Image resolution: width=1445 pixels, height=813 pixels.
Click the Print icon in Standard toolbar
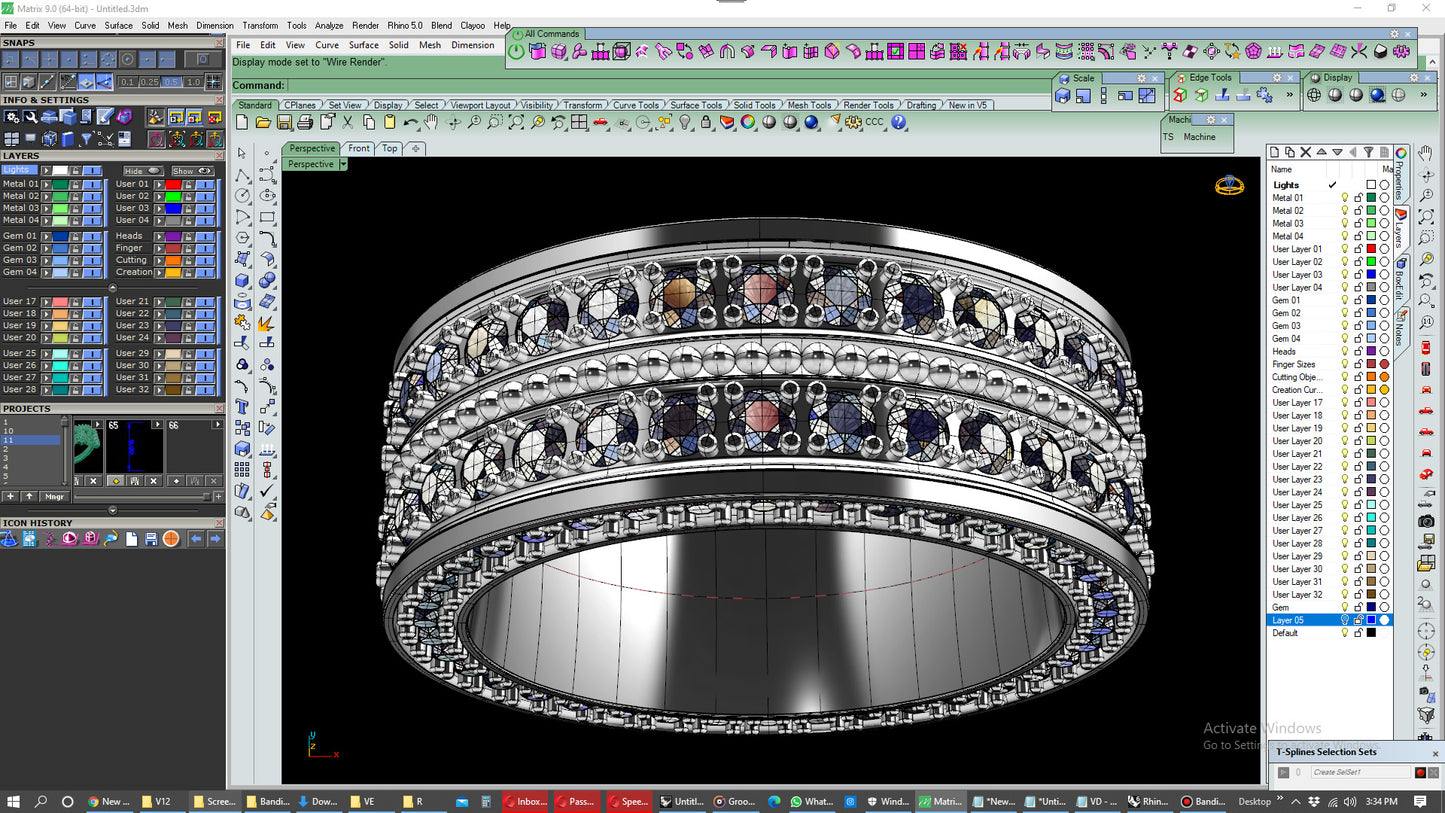[305, 122]
